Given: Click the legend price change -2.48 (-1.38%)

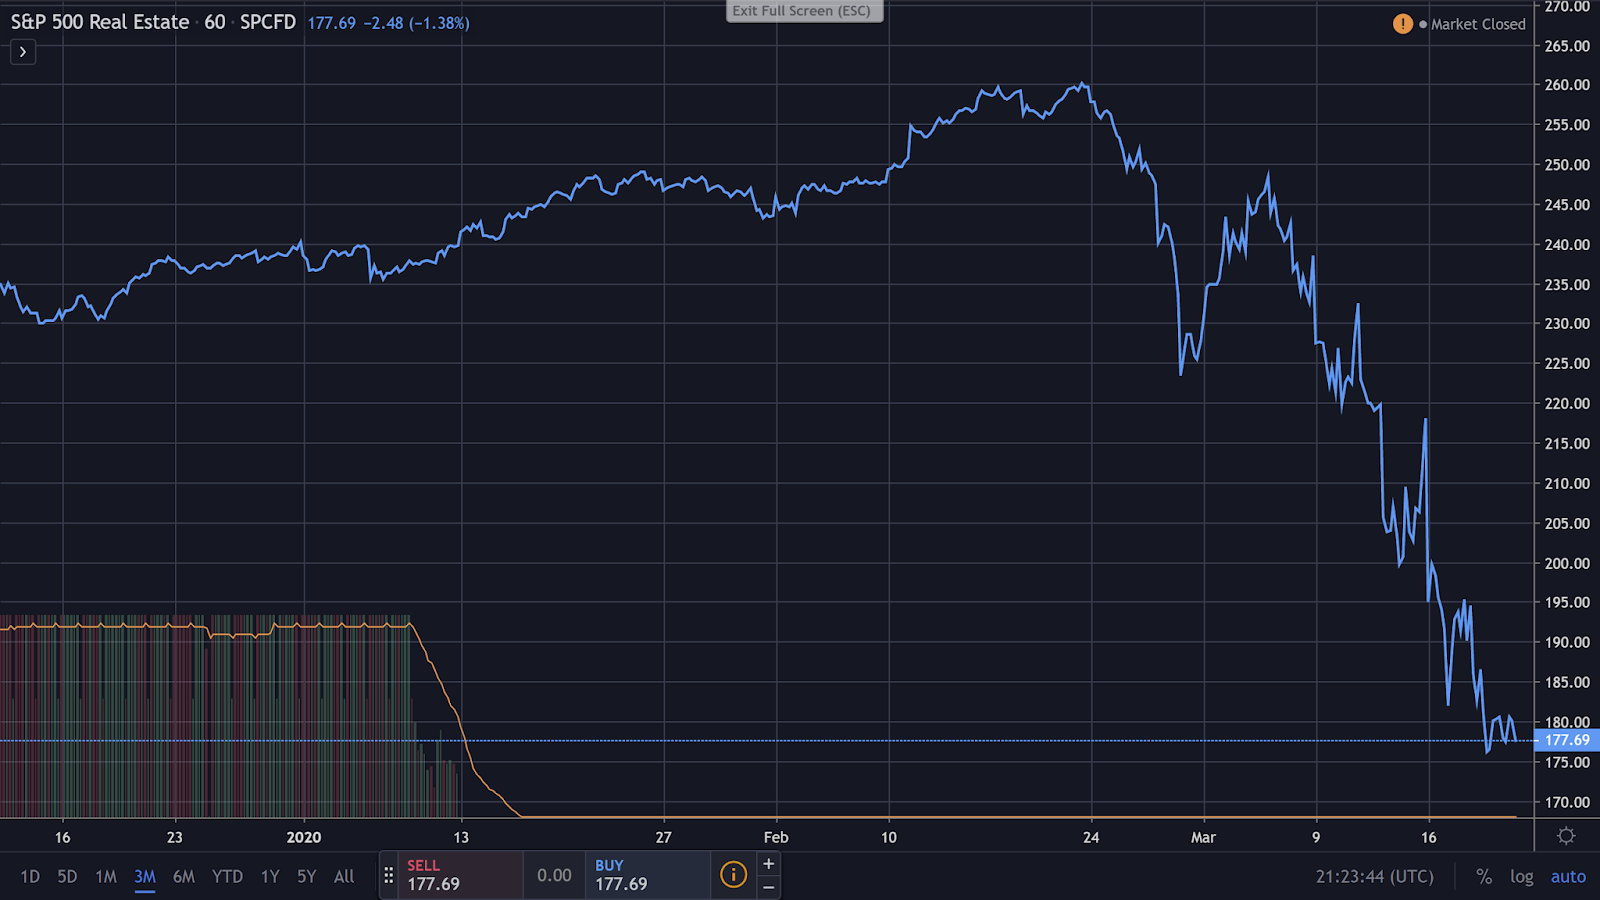Looking at the screenshot, I should 417,23.
